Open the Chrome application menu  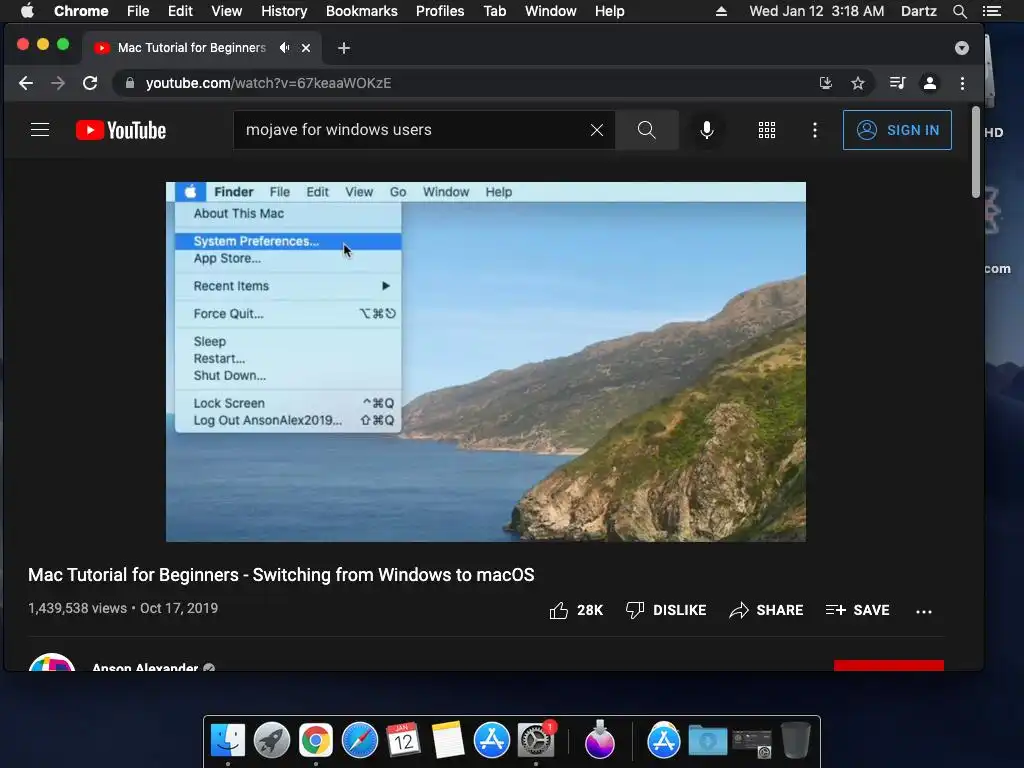click(81, 11)
